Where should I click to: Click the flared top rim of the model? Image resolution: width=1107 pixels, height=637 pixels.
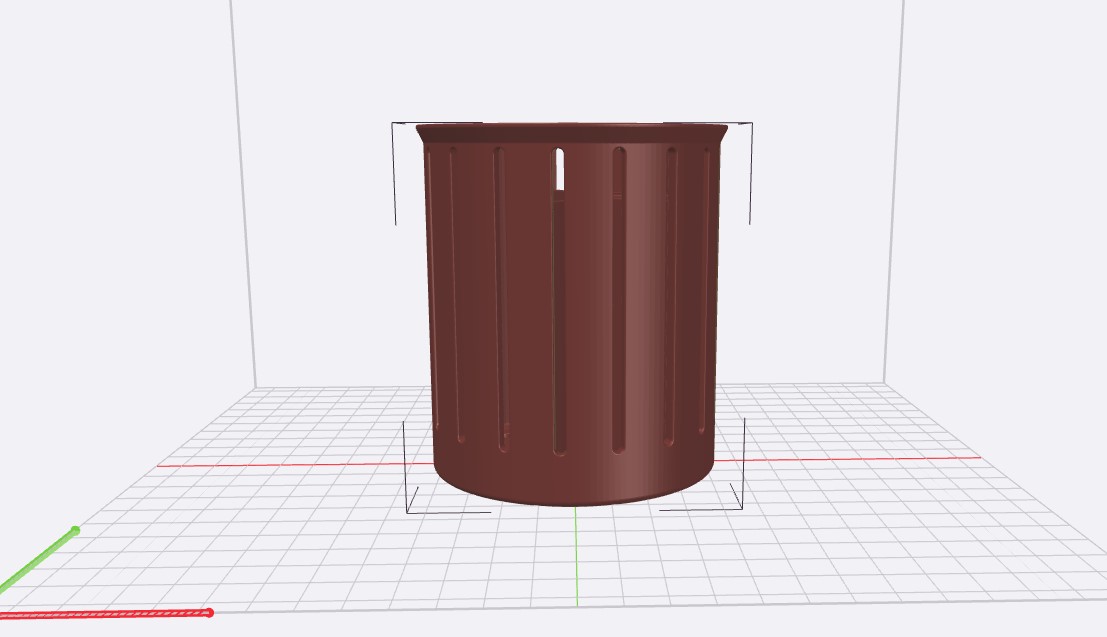coord(572,133)
